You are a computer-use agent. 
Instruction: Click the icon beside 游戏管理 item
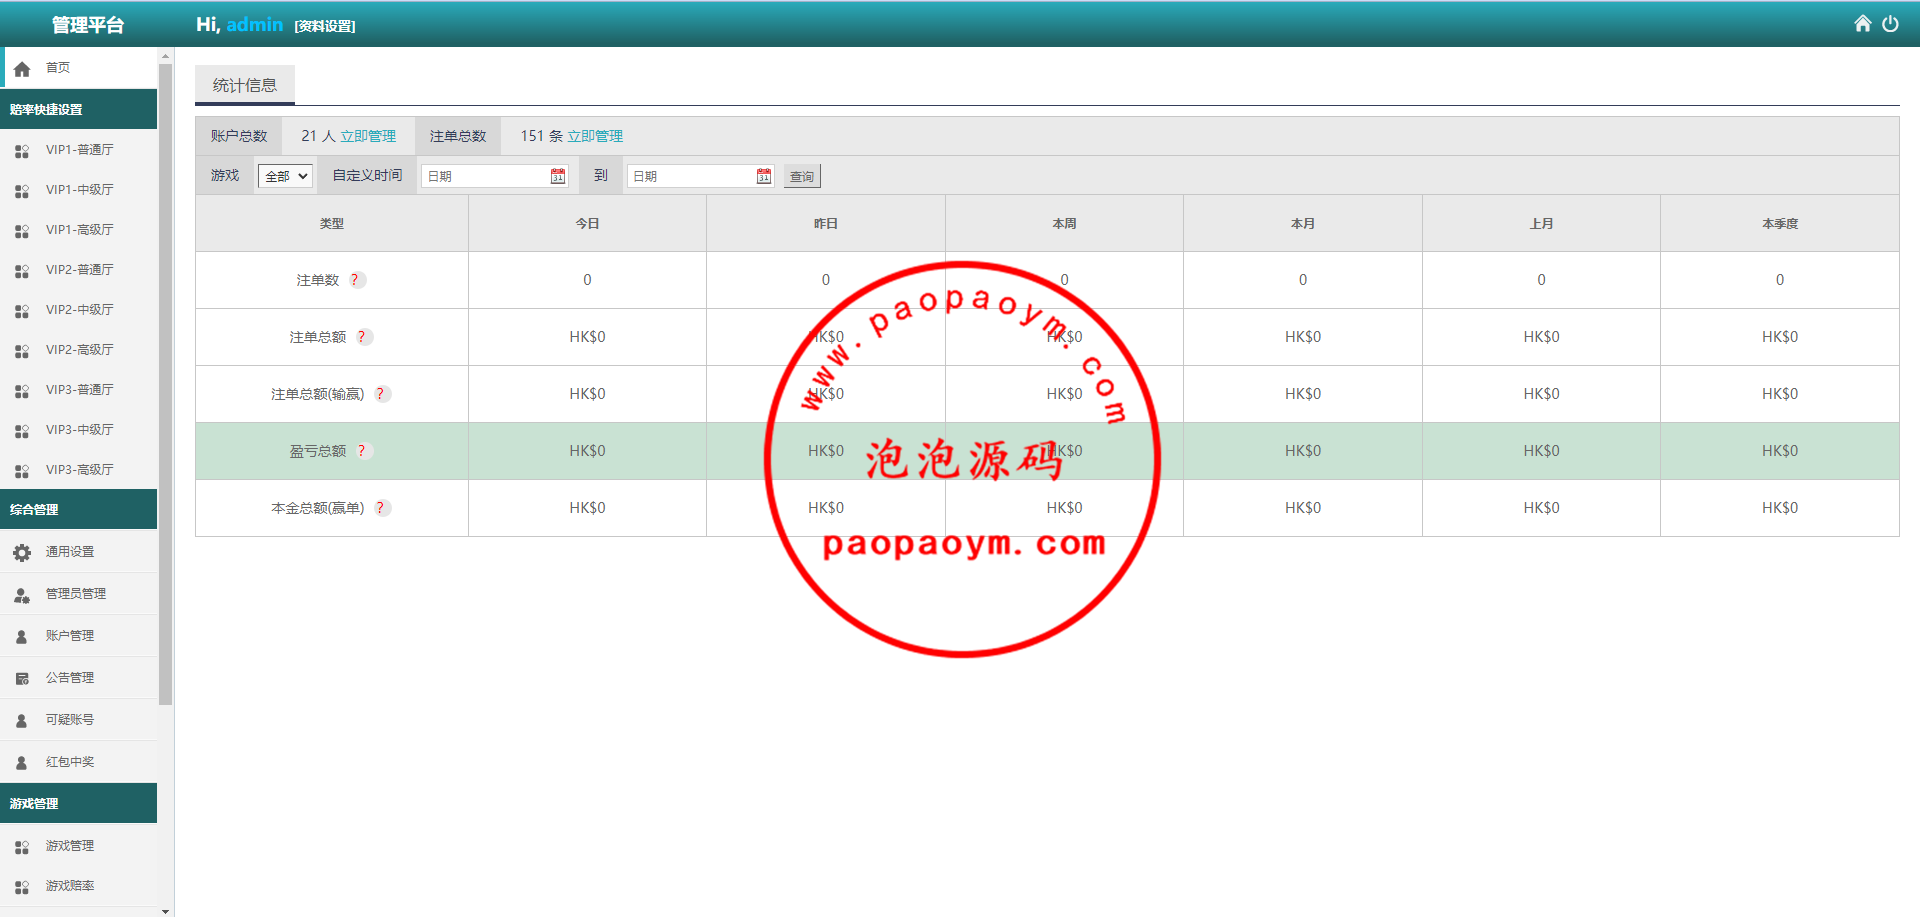pos(22,847)
